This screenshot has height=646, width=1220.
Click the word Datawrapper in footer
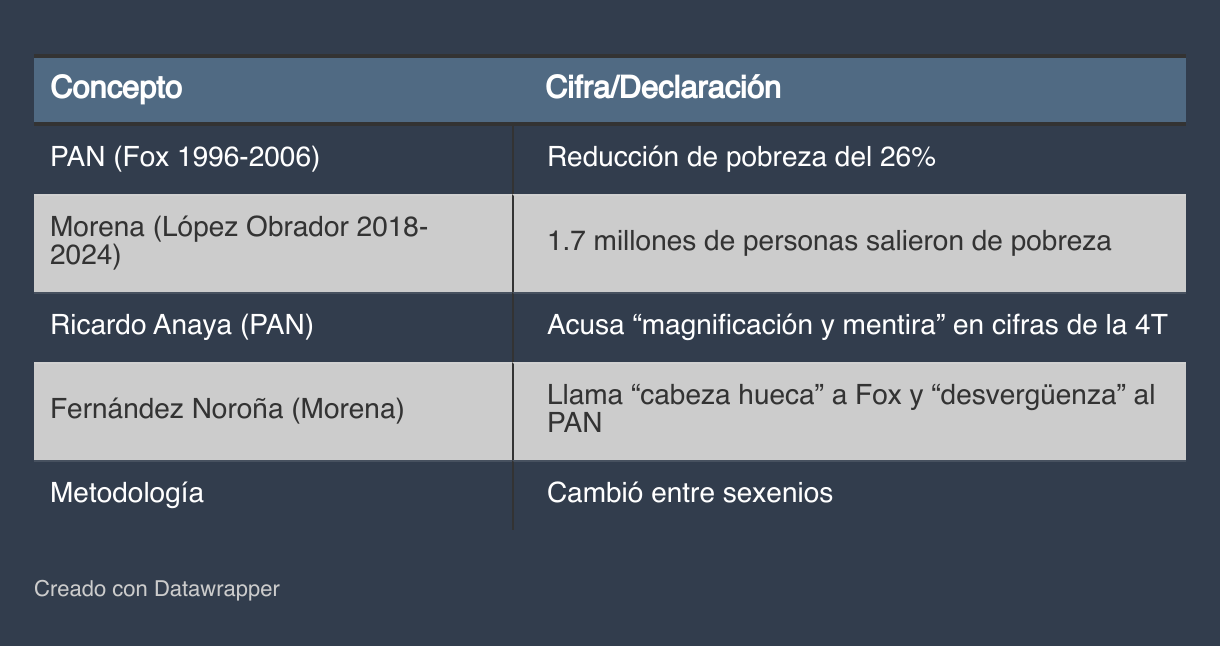point(217,589)
